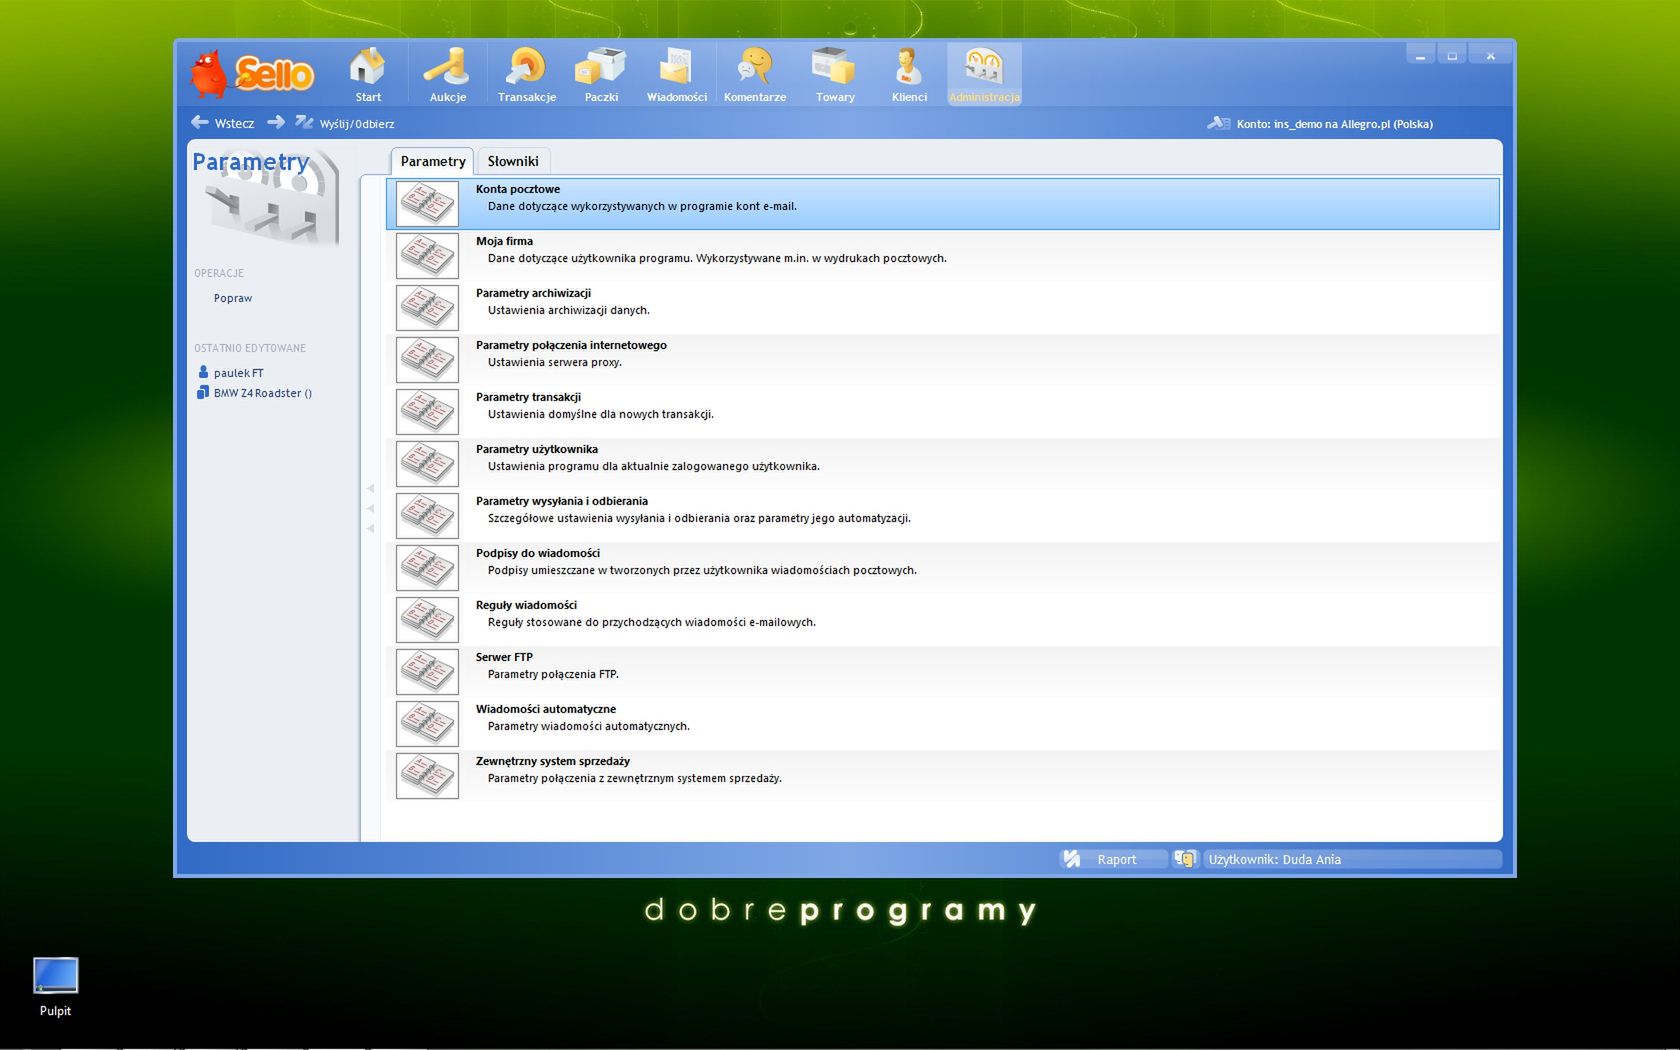This screenshot has height=1050, width=1680.
Task: Click the account icon beside Konto label
Action: (1218, 123)
